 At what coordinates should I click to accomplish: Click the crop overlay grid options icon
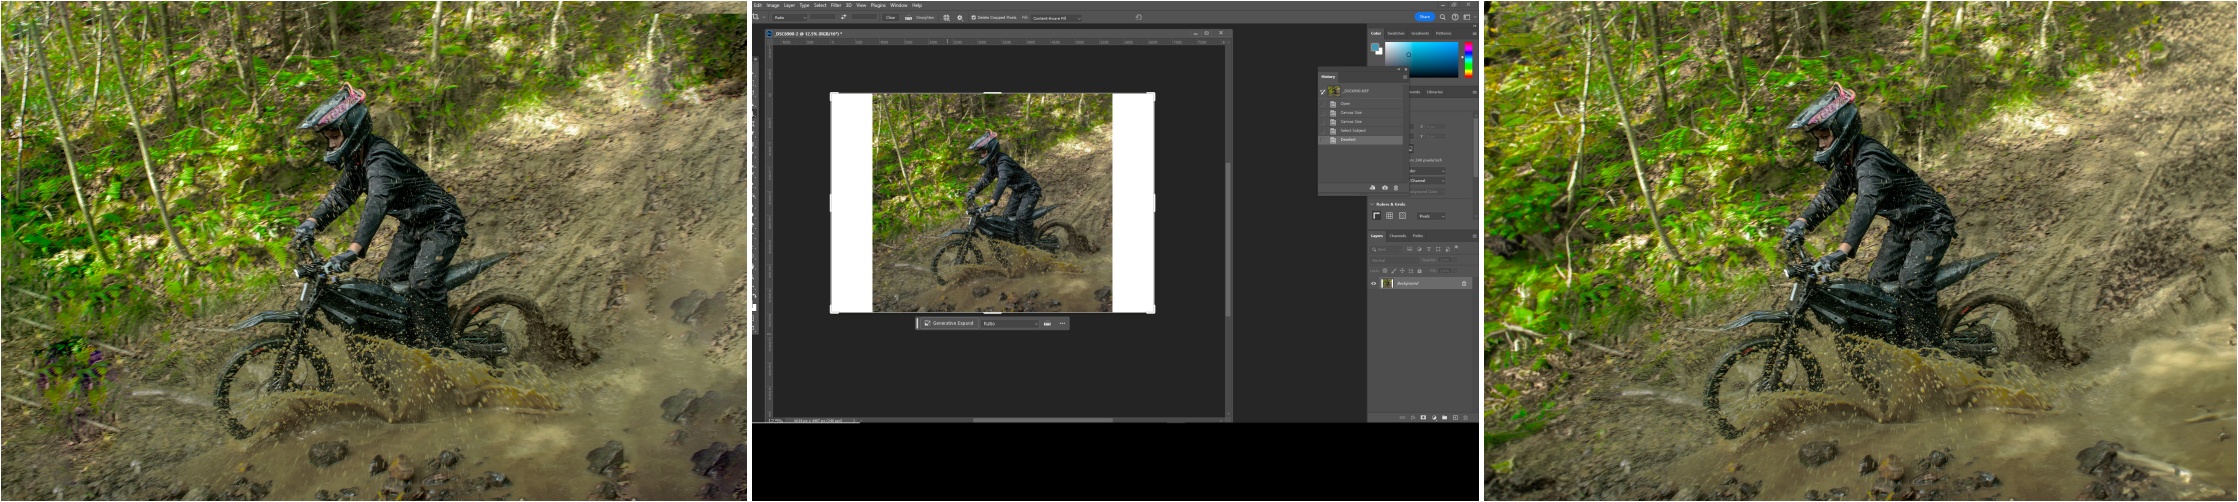point(946,17)
